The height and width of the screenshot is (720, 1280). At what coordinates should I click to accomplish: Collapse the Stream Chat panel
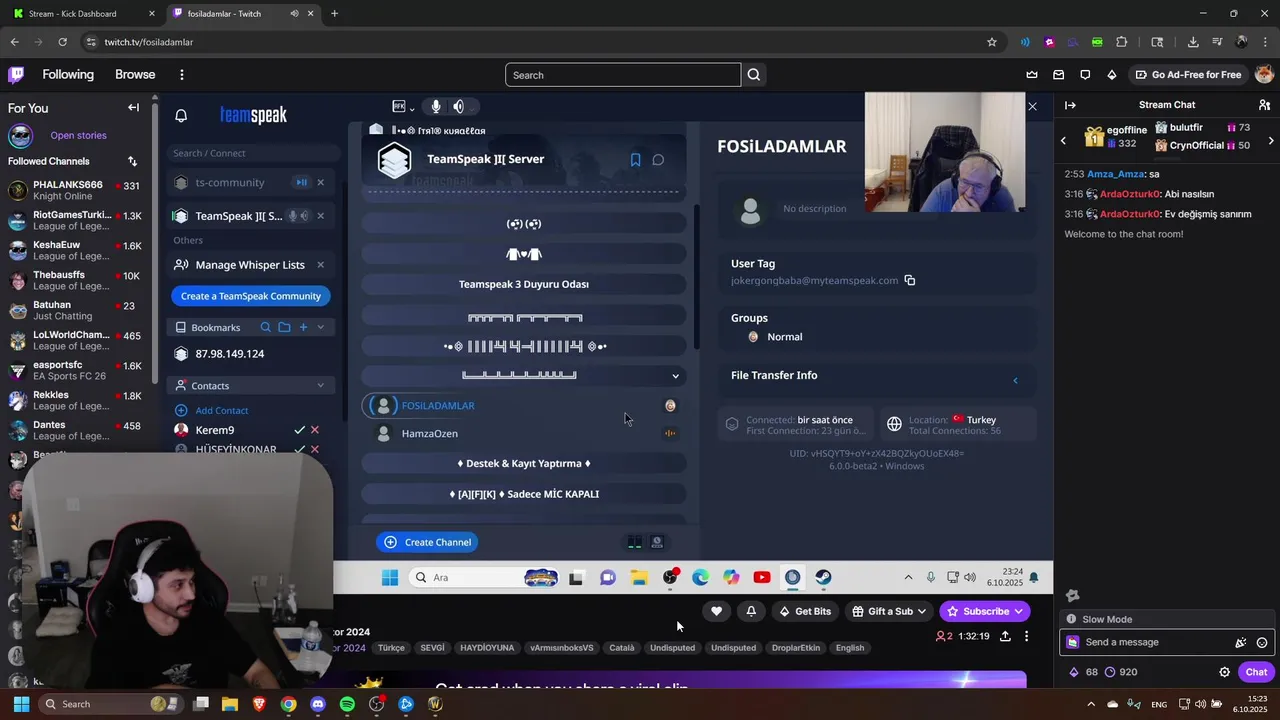click(x=1070, y=105)
